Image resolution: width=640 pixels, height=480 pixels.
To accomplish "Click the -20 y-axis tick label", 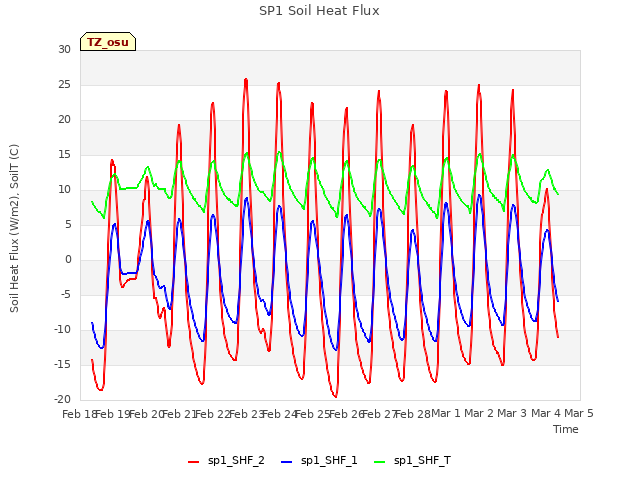I will pyautogui.click(x=62, y=400).
